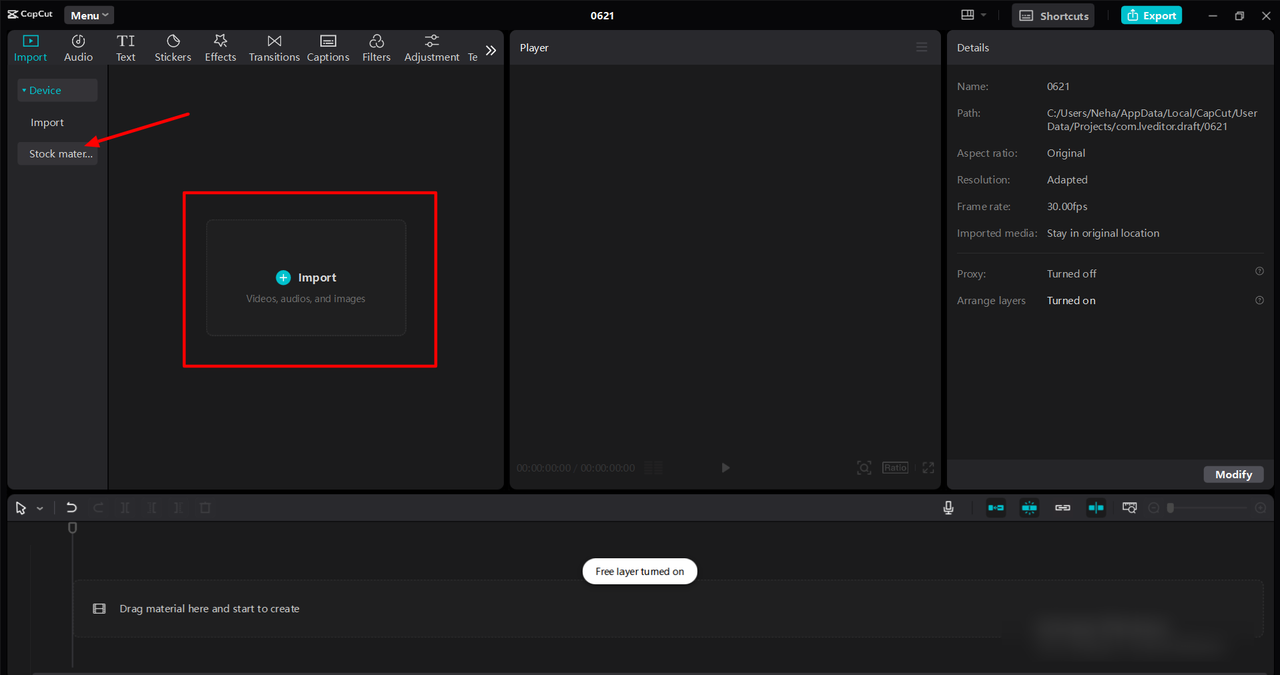1280x675 pixels.
Task: Expand more tabs with double chevron
Action: pyautogui.click(x=490, y=50)
